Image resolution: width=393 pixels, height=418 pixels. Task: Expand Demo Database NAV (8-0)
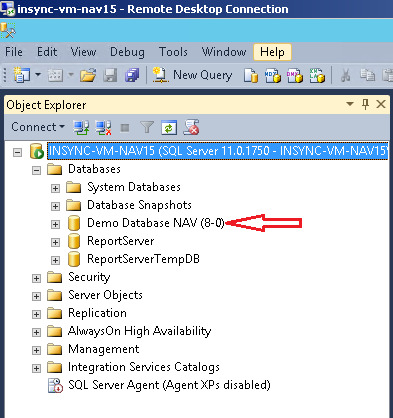click(x=55, y=225)
